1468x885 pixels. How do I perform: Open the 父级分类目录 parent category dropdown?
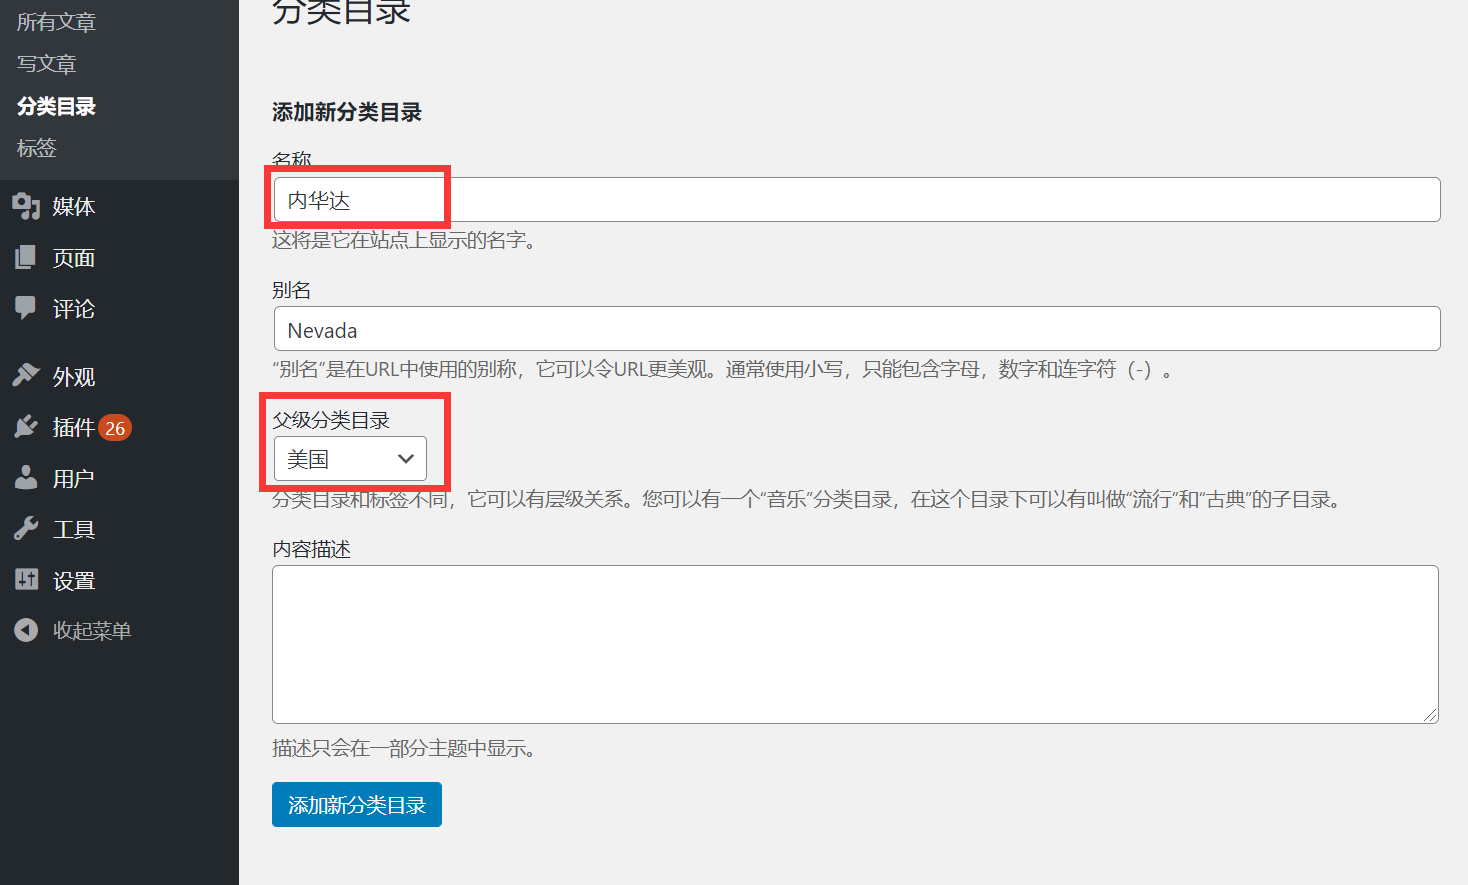(x=348, y=459)
